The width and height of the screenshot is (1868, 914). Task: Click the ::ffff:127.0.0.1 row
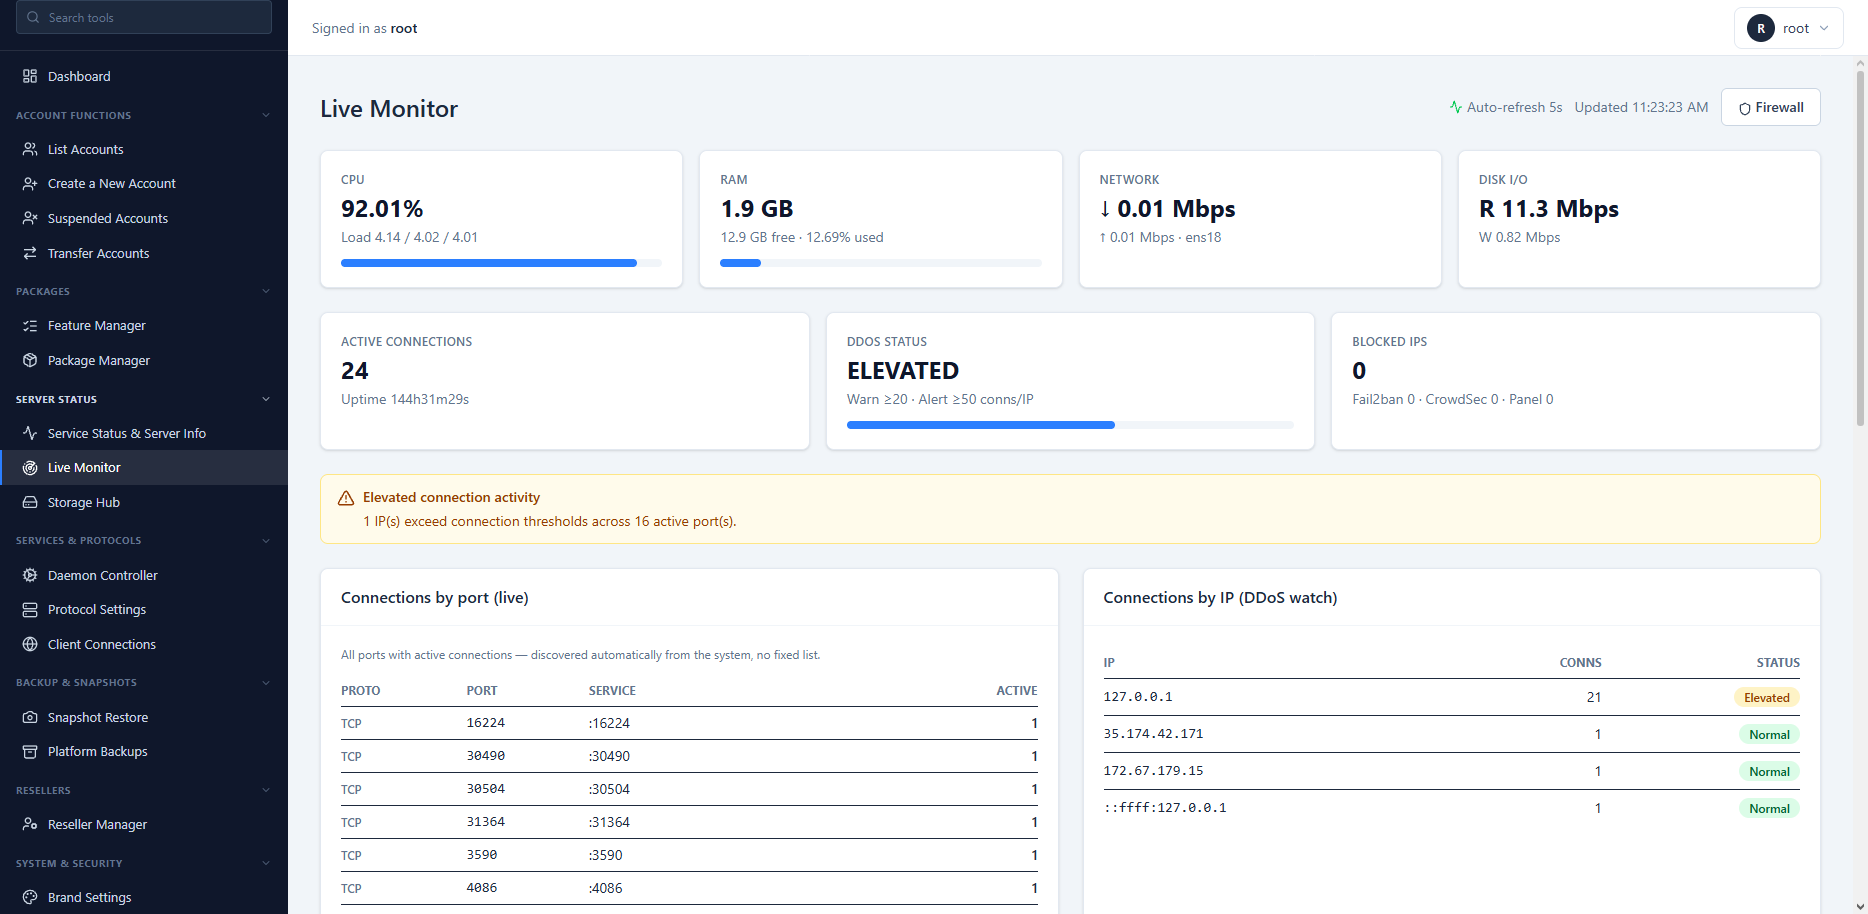(x=1451, y=808)
